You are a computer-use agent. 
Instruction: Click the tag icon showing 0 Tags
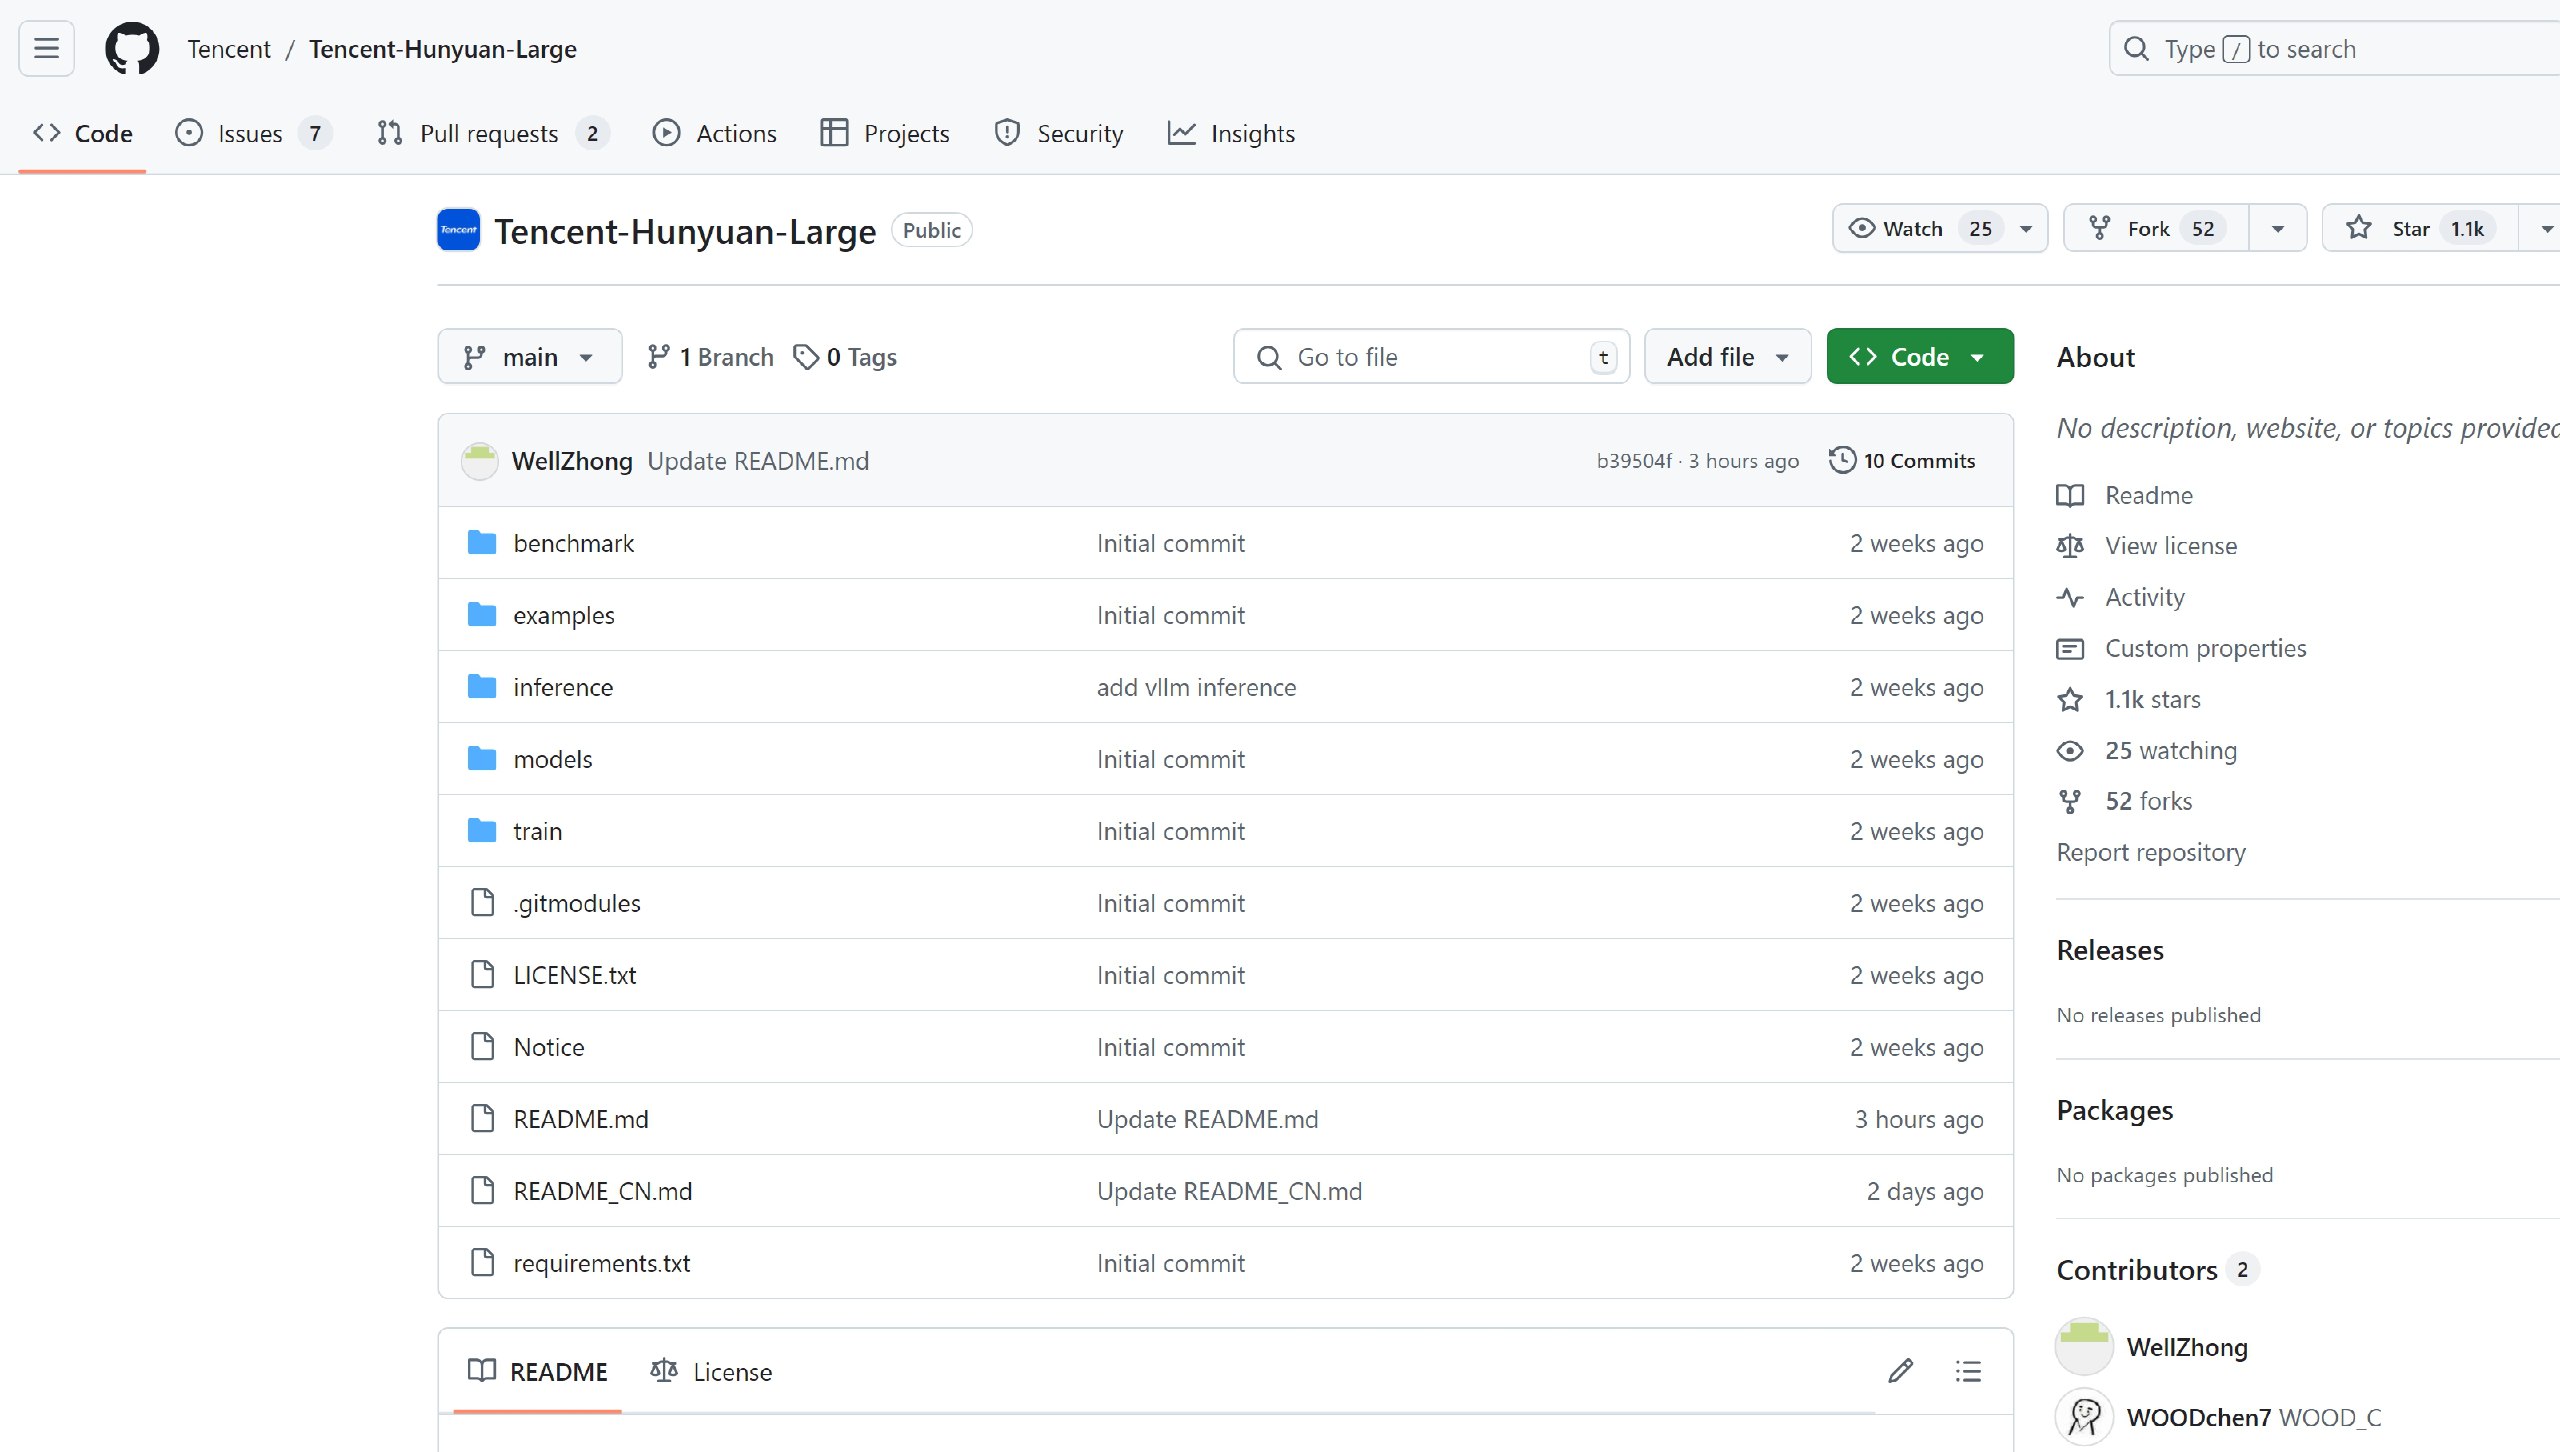point(806,357)
